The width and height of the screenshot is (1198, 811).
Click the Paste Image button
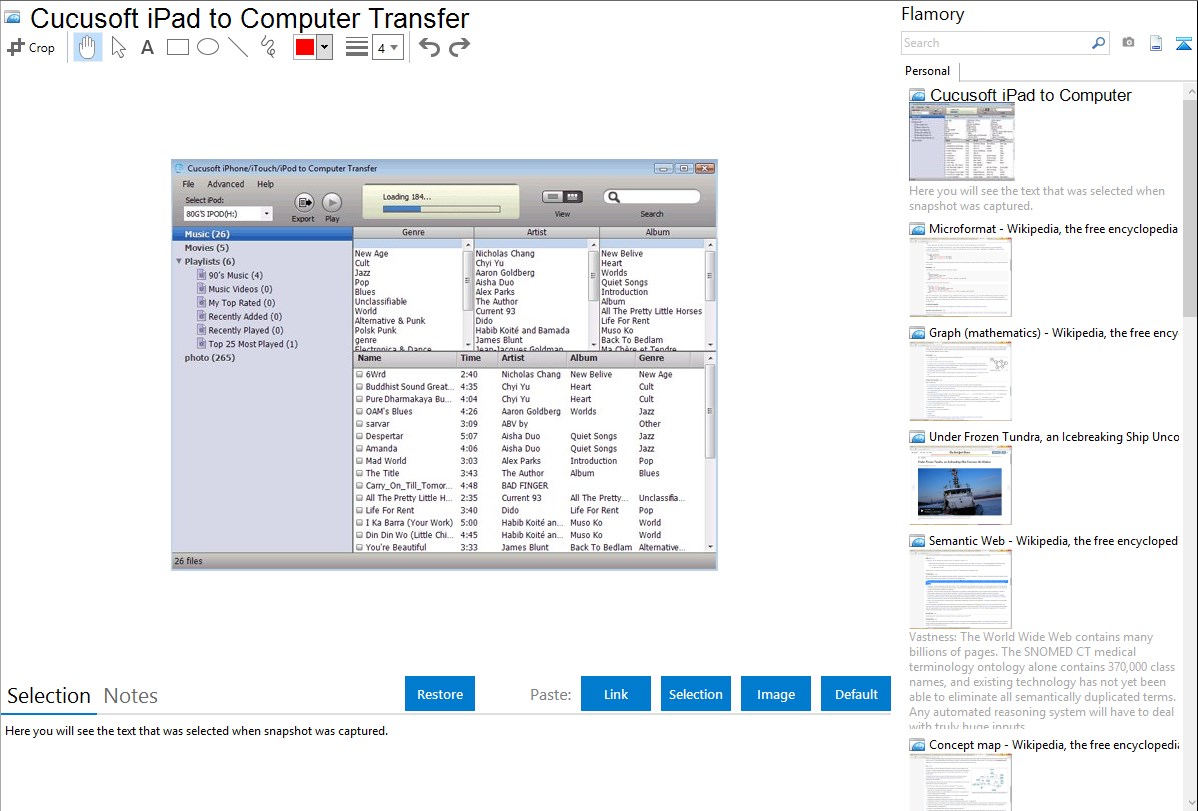pyautogui.click(x=776, y=694)
